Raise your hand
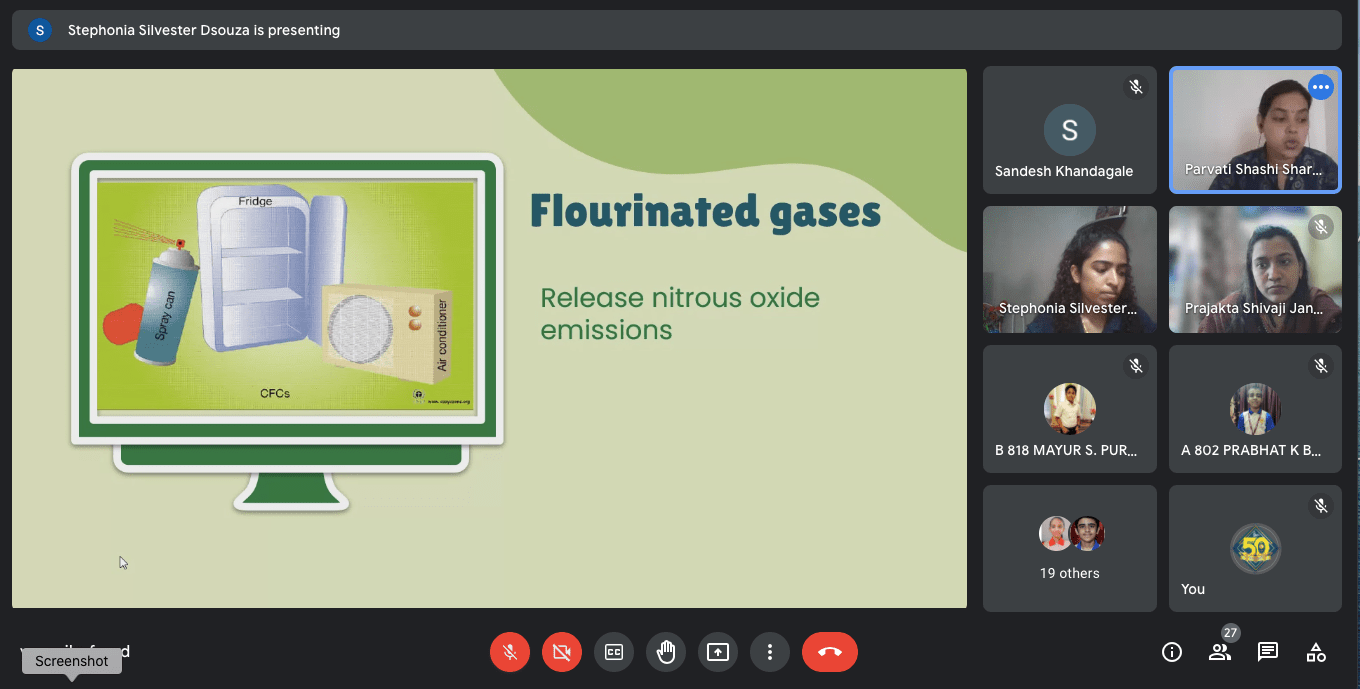The height and width of the screenshot is (689, 1360). [666, 652]
